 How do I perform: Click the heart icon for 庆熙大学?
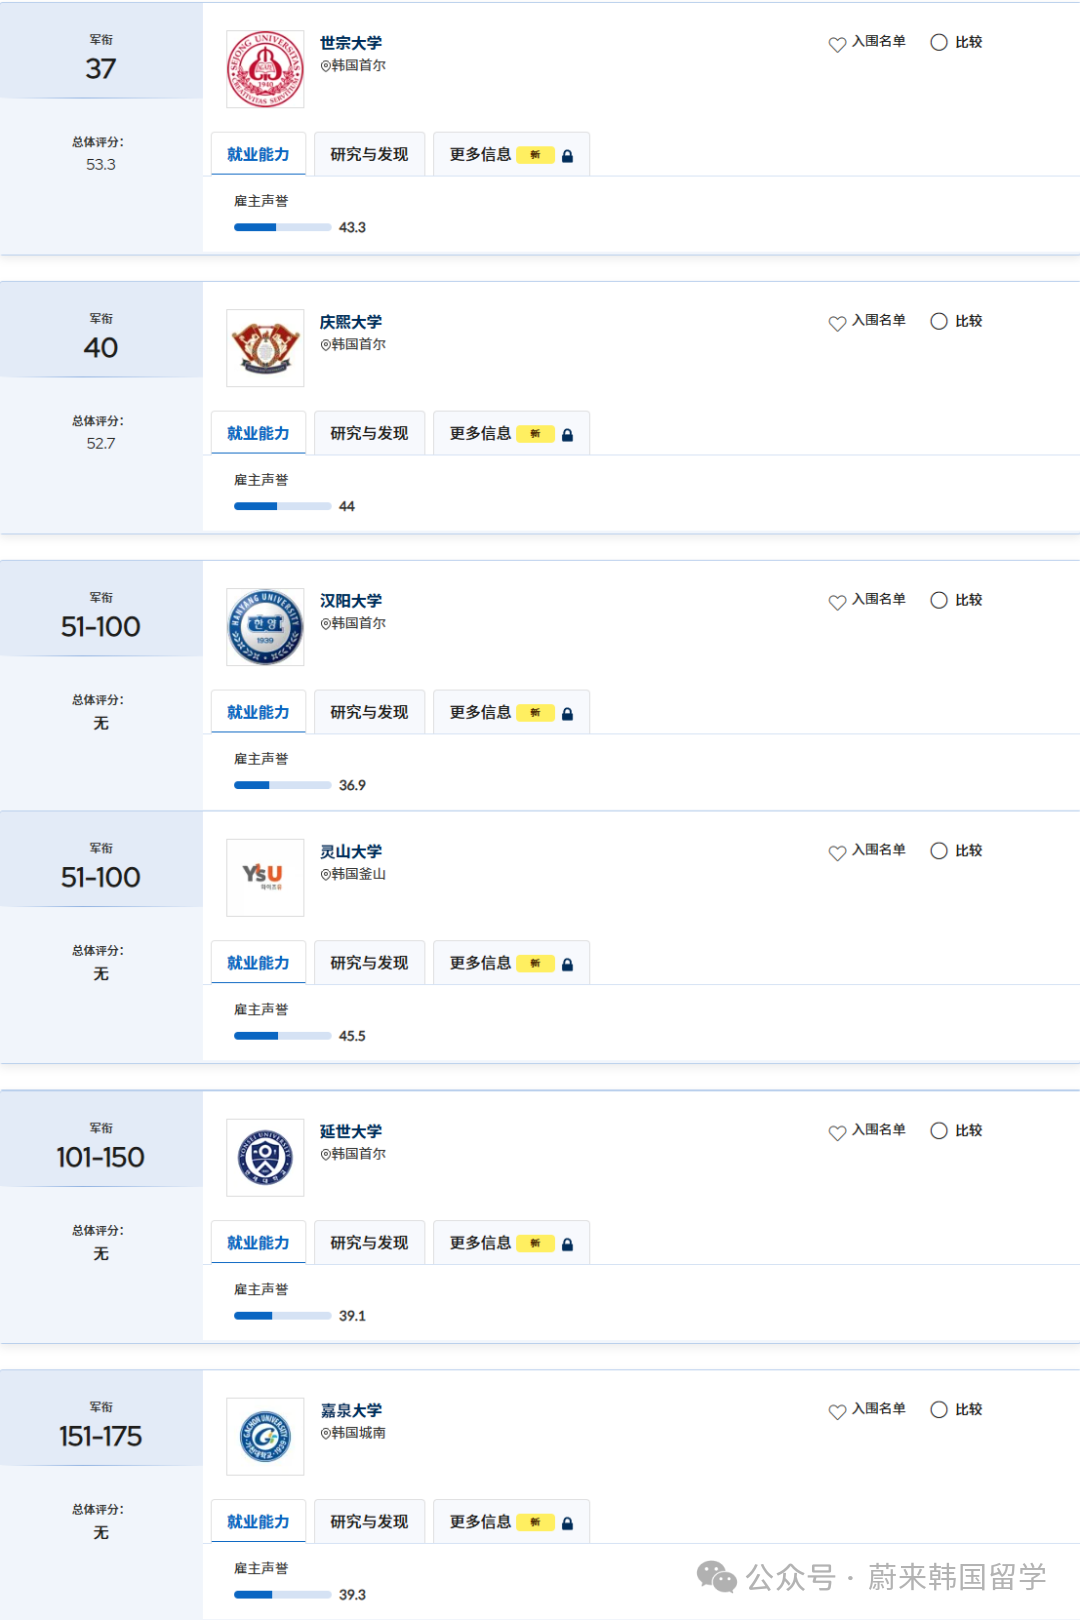pyautogui.click(x=837, y=323)
